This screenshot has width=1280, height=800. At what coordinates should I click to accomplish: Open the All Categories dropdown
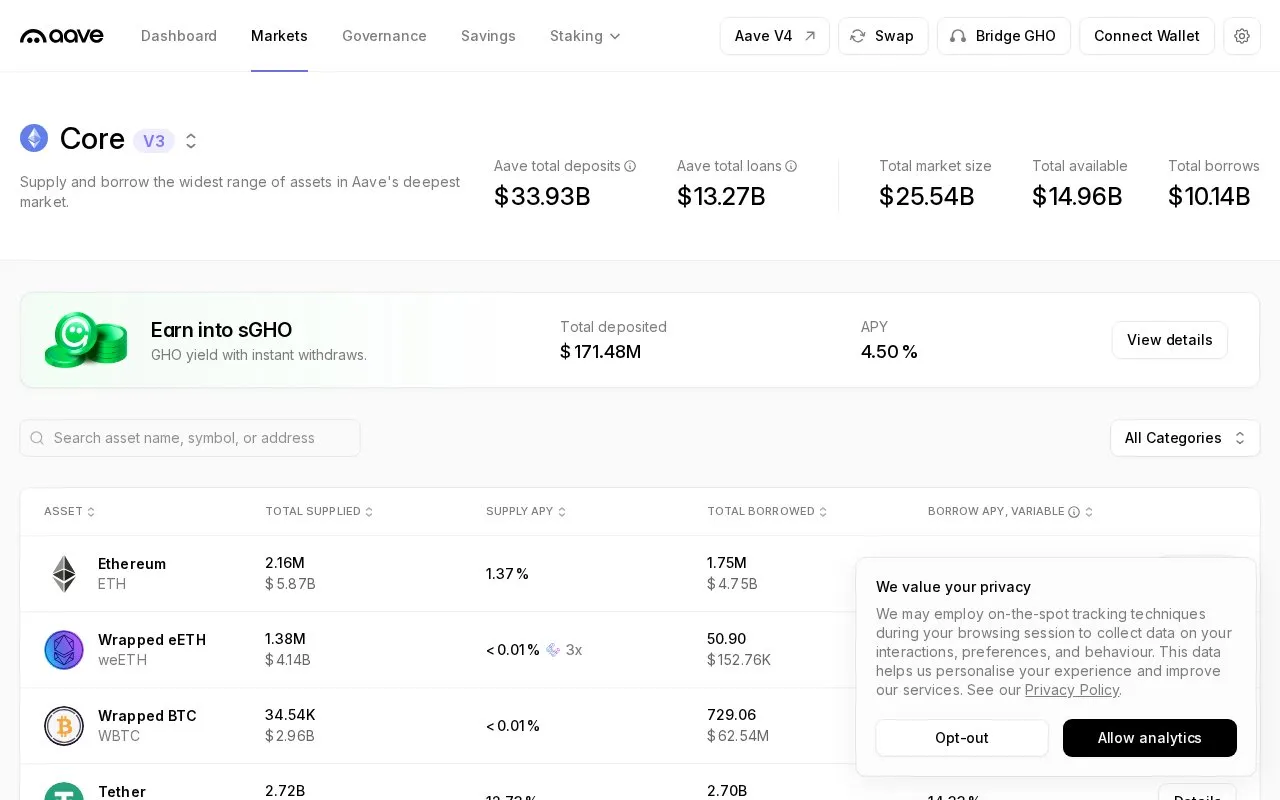tap(1185, 438)
